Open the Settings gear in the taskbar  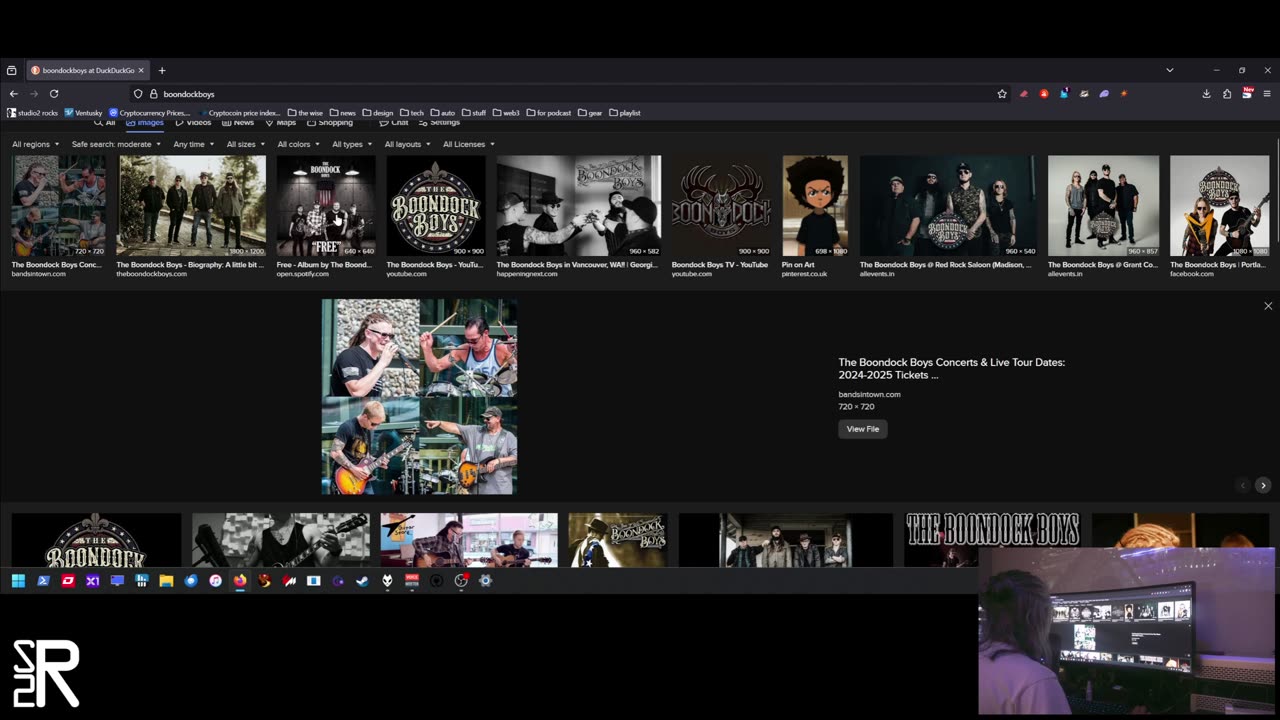click(486, 581)
